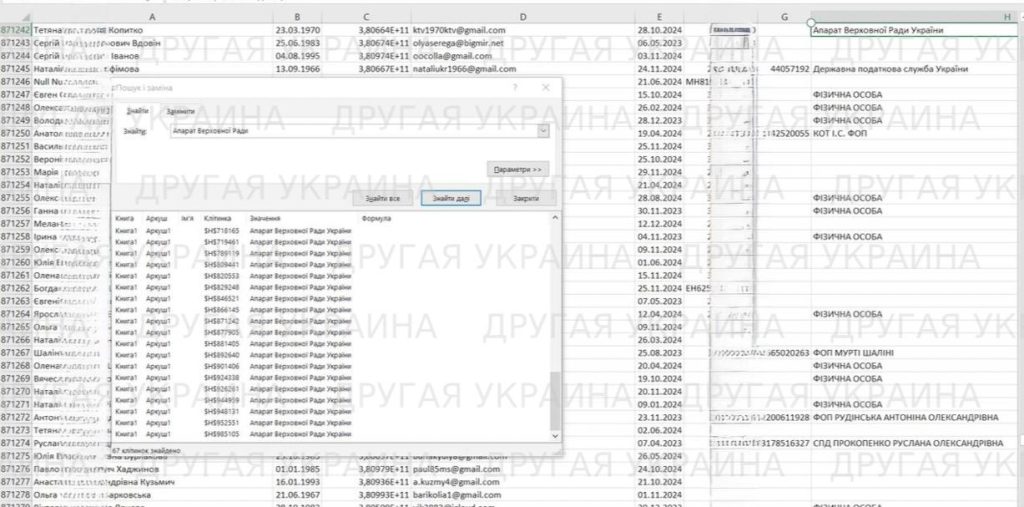Click the Закрити button
The width and height of the screenshot is (1024, 507).
pyautogui.click(x=525, y=199)
